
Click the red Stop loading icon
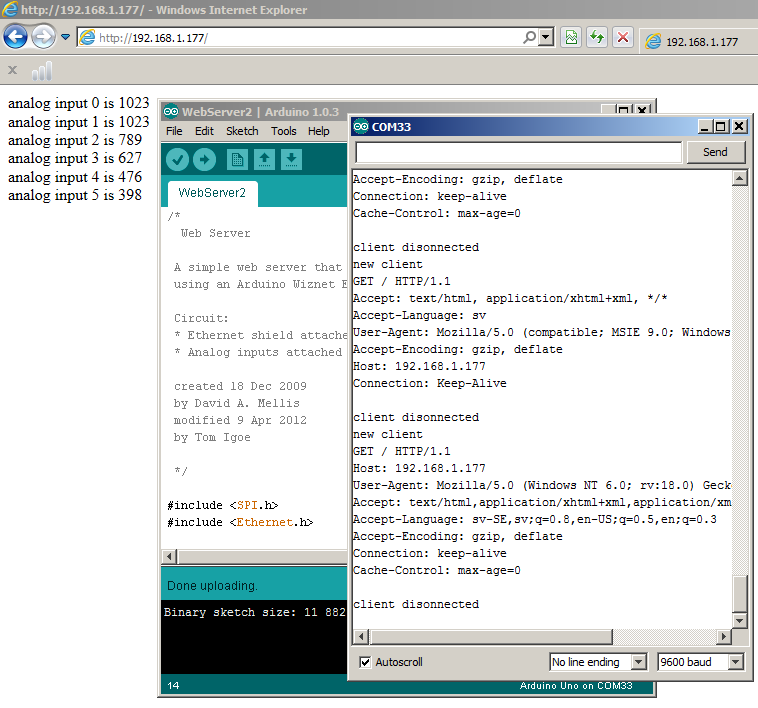tap(623, 37)
